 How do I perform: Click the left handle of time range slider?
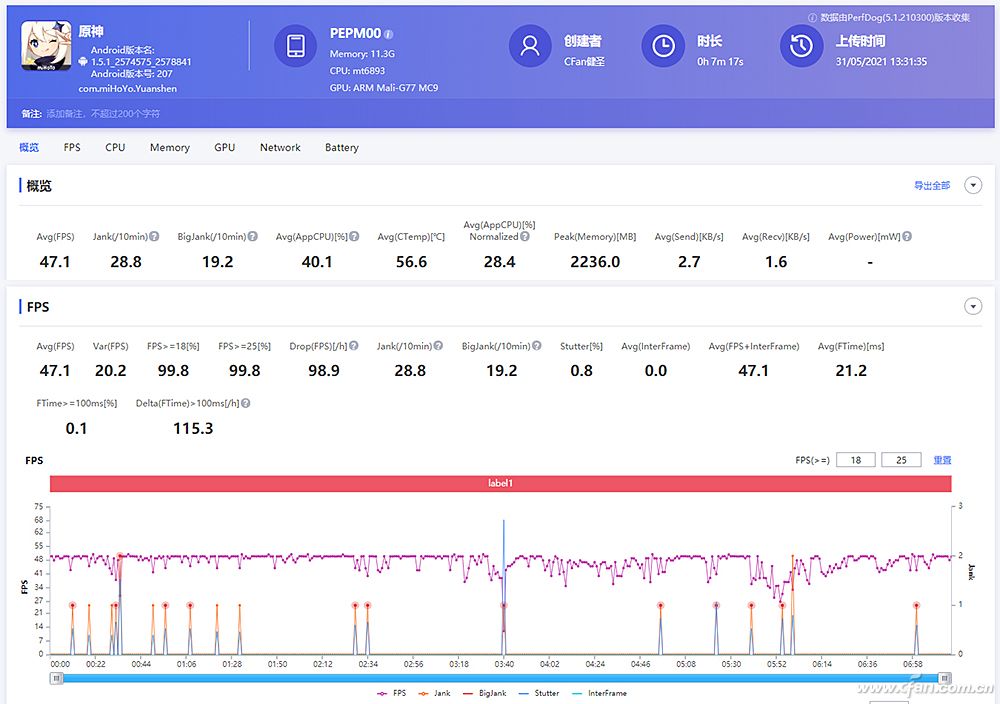(57, 678)
